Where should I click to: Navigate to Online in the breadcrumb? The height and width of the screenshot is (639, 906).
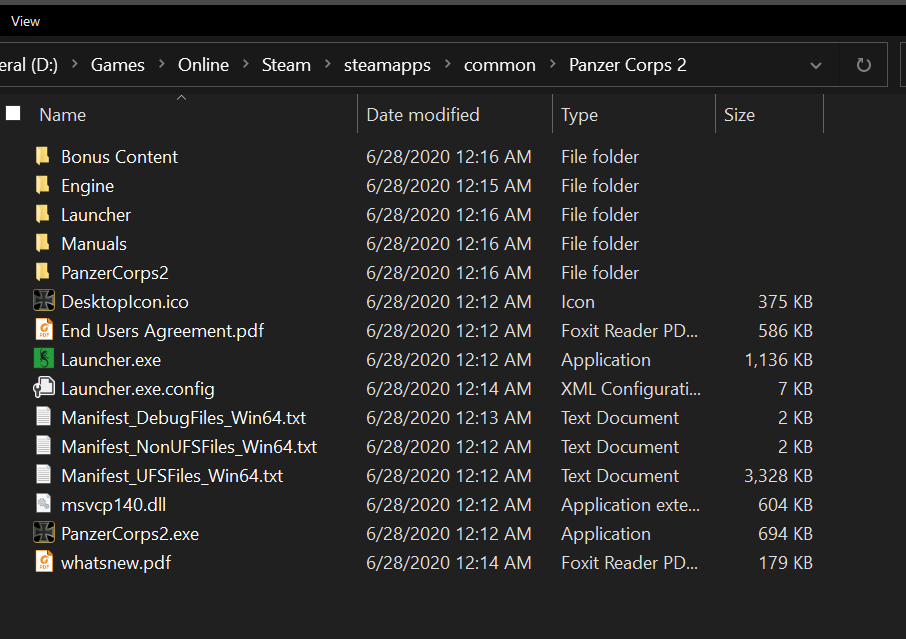pos(203,65)
